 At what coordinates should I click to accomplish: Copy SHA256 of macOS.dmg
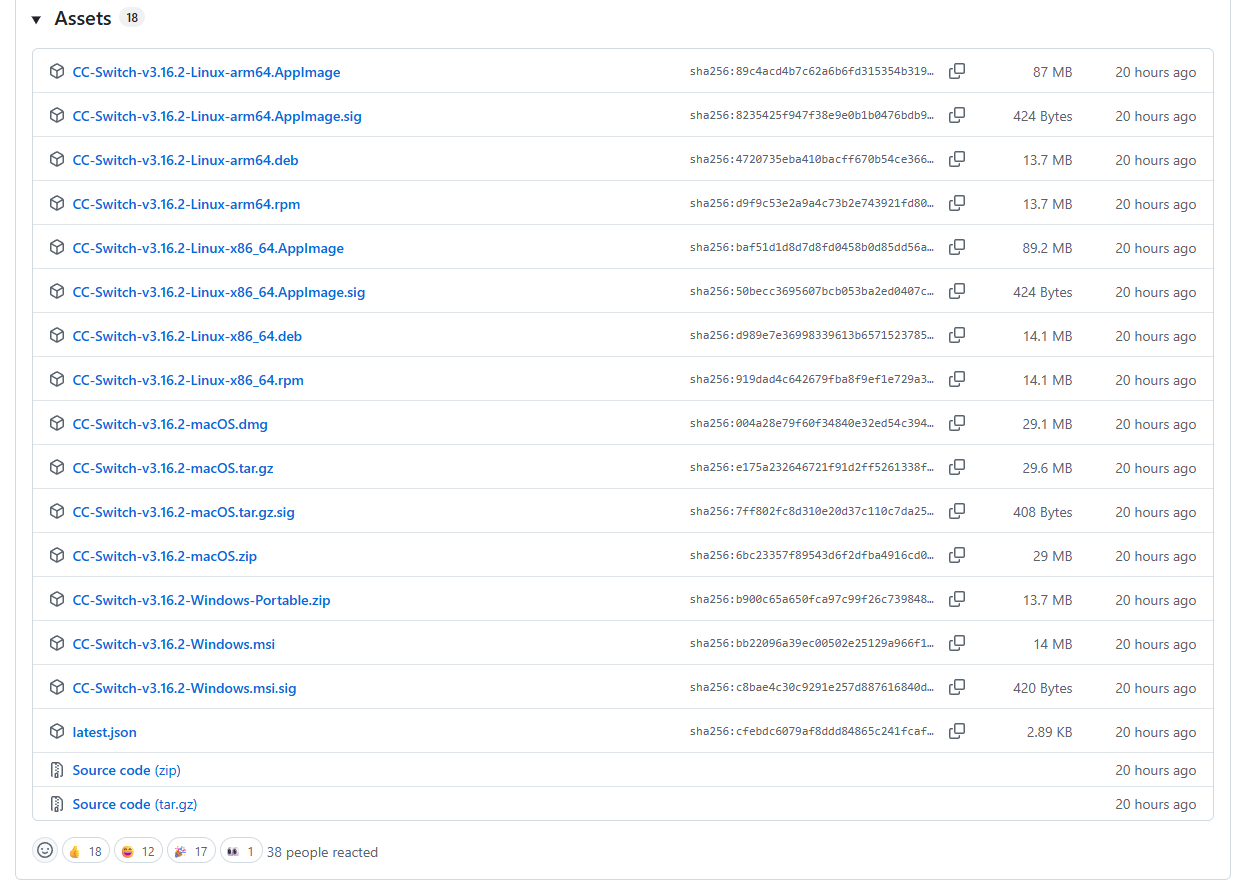957,423
